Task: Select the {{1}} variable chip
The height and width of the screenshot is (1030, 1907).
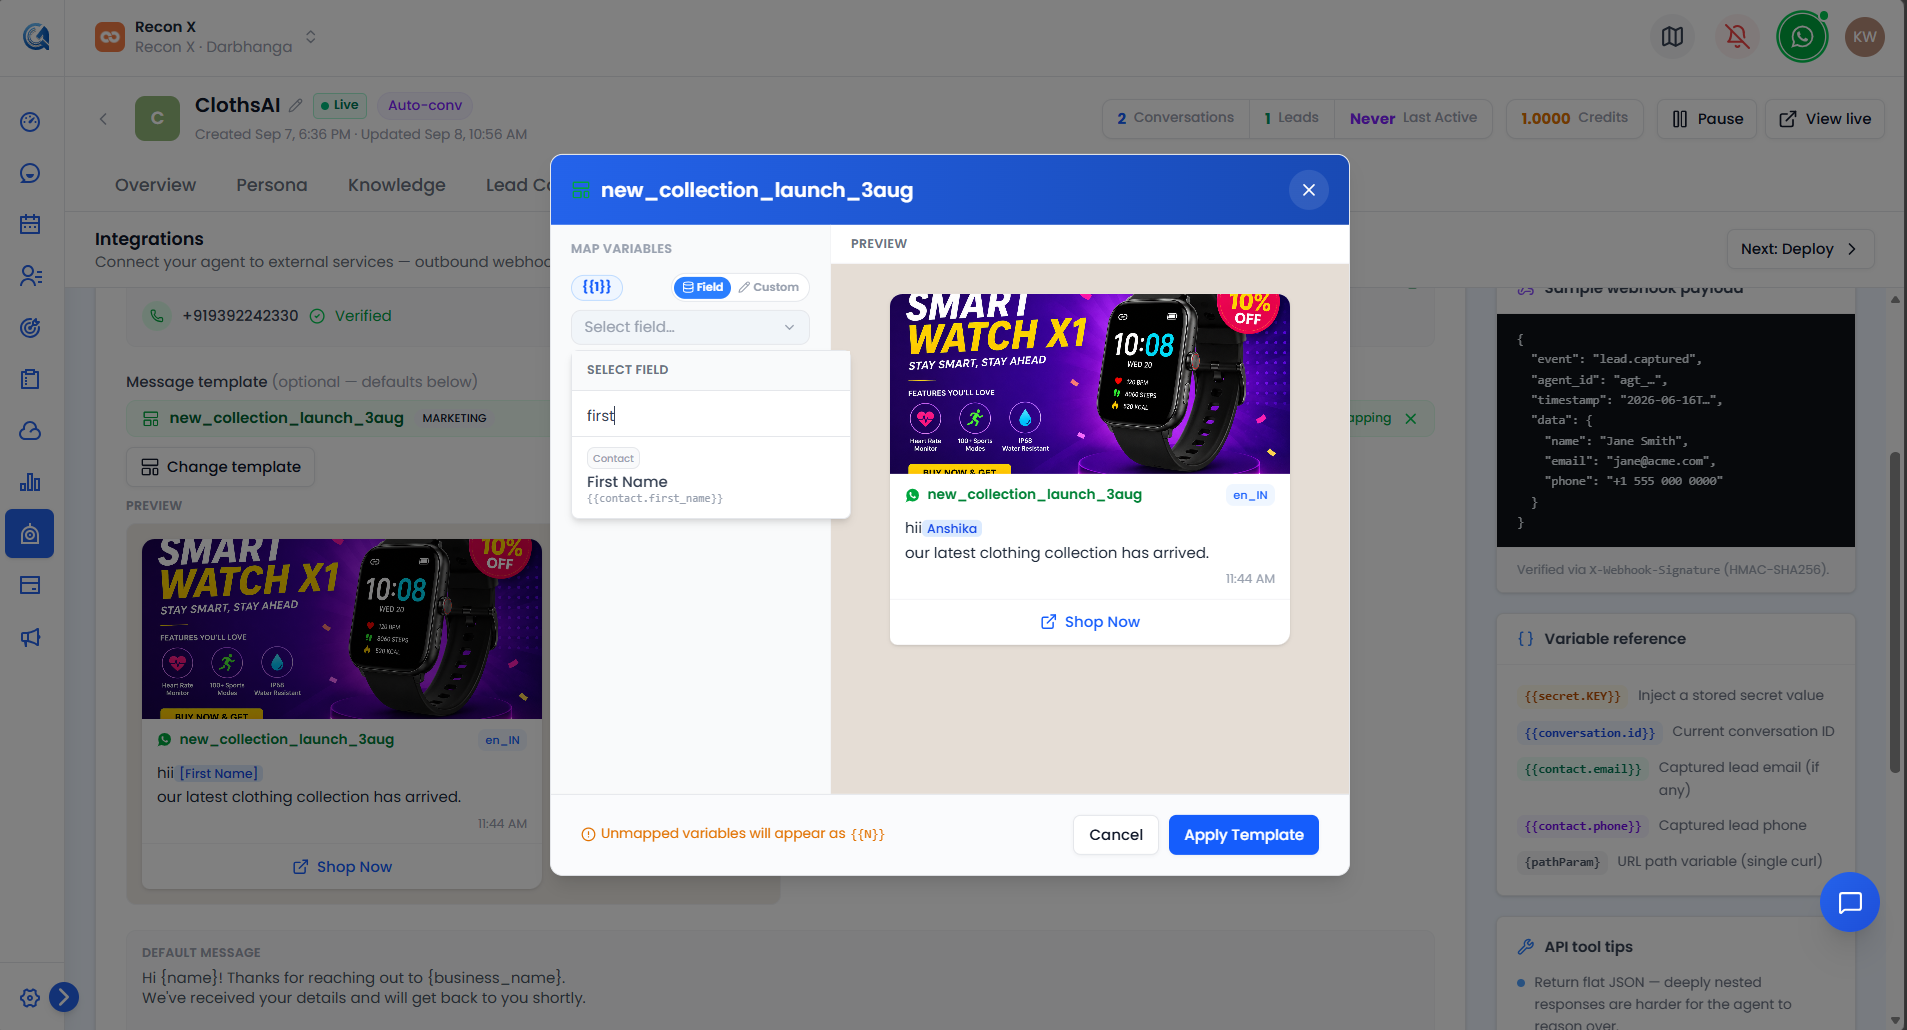Action: [x=597, y=287]
